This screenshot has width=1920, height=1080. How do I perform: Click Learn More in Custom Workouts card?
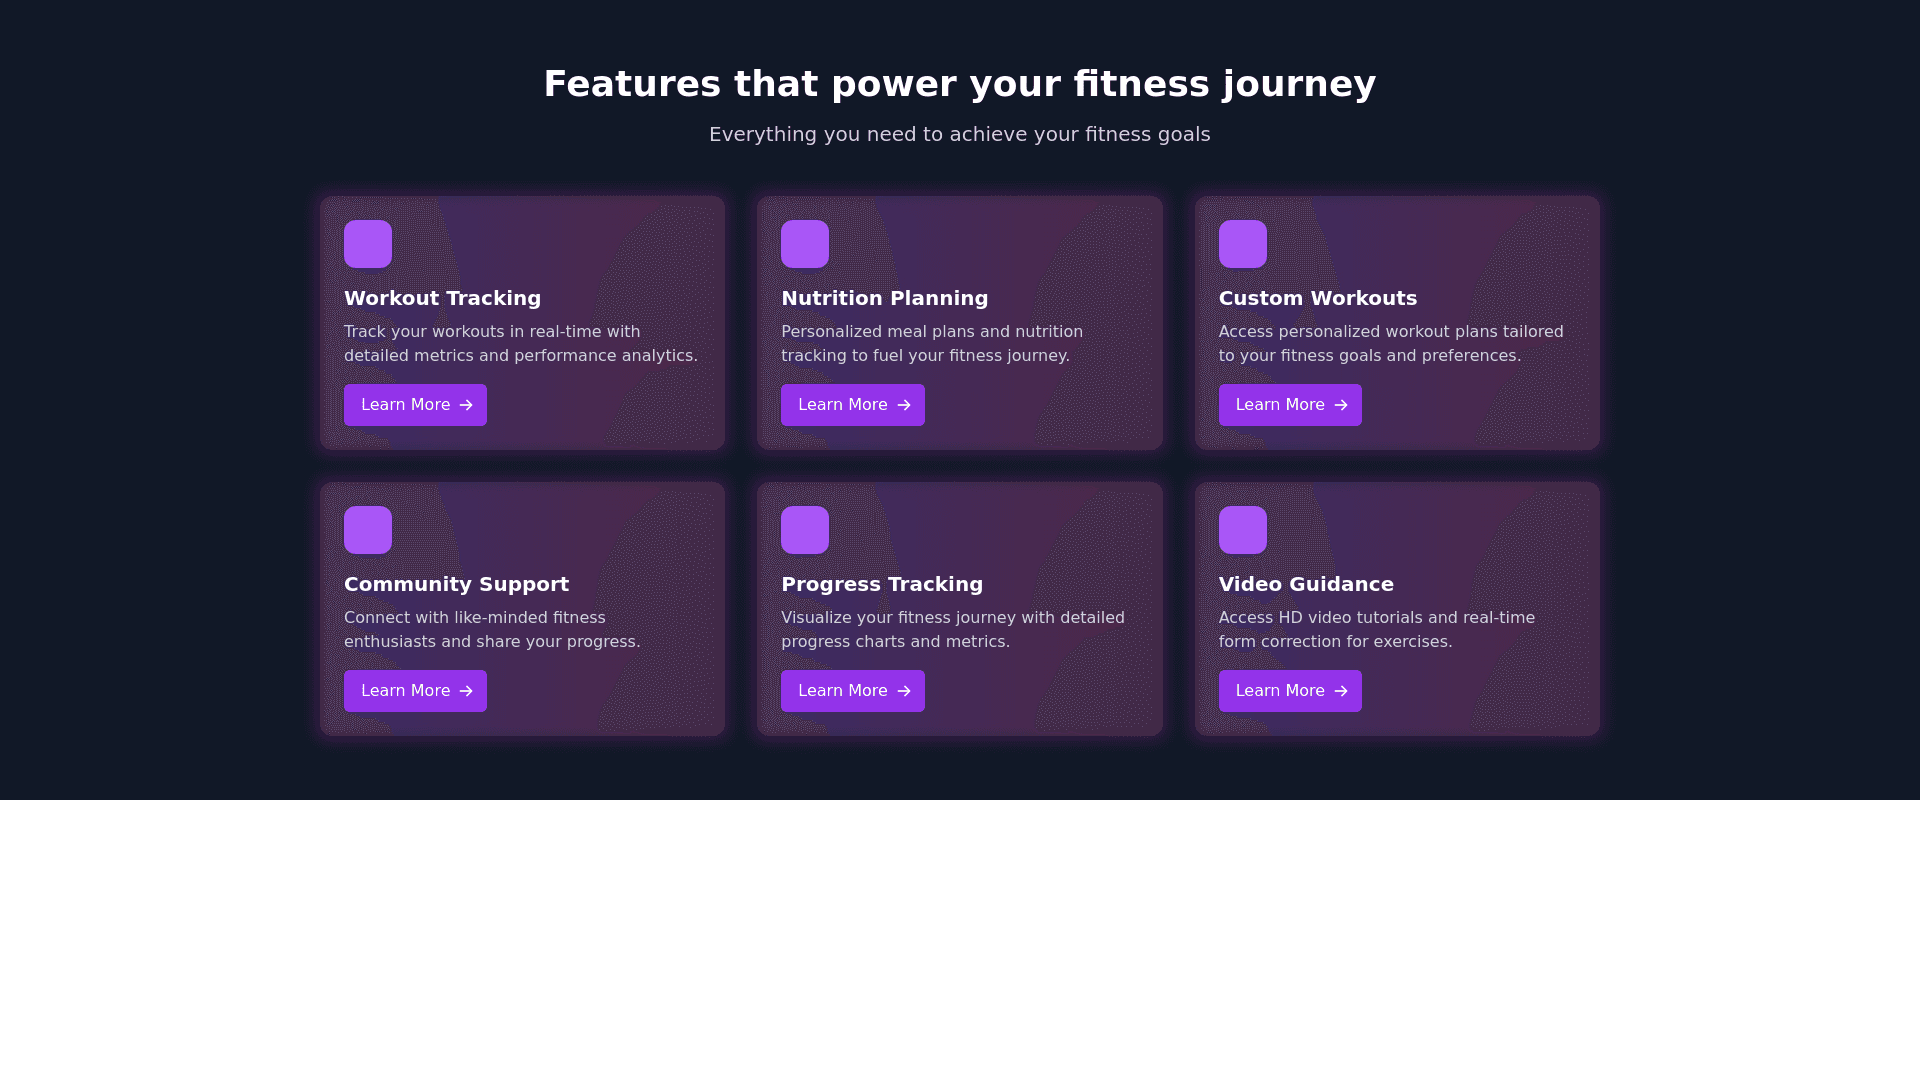click(x=1290, y=405)
